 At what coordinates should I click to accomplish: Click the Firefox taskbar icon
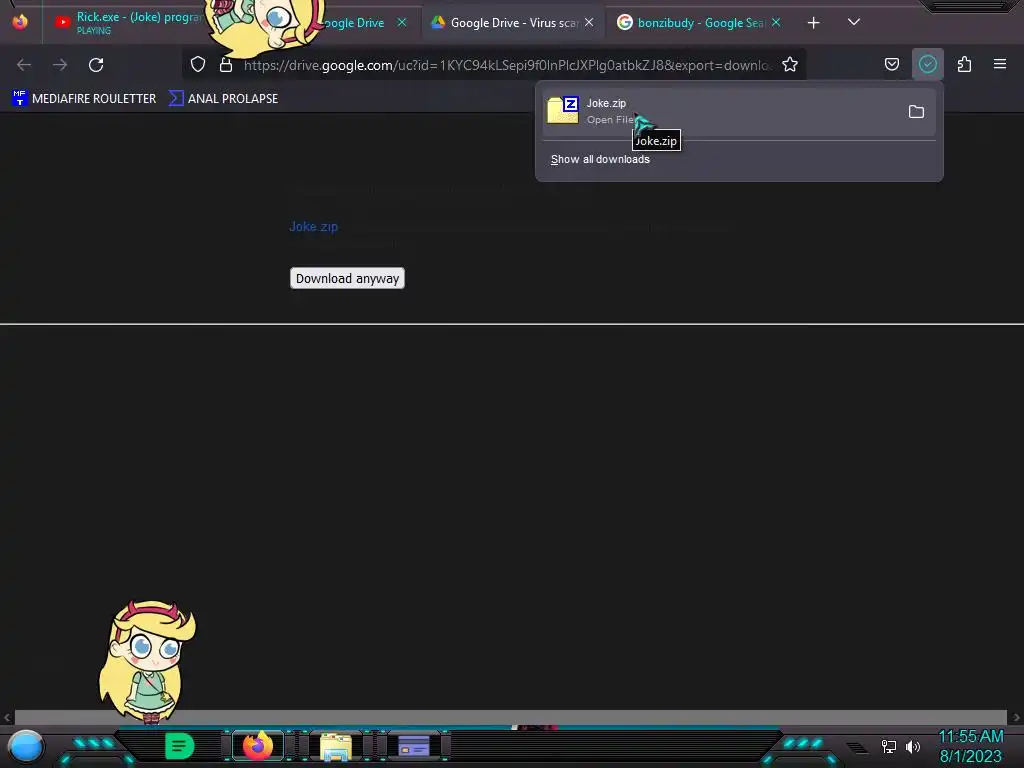tap(257, 746)
